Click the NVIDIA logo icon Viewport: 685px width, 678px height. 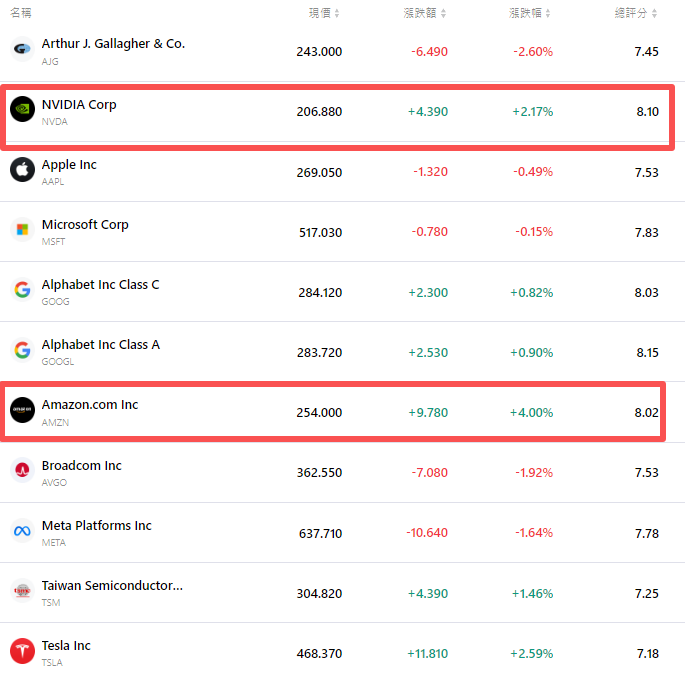[22, 109]
